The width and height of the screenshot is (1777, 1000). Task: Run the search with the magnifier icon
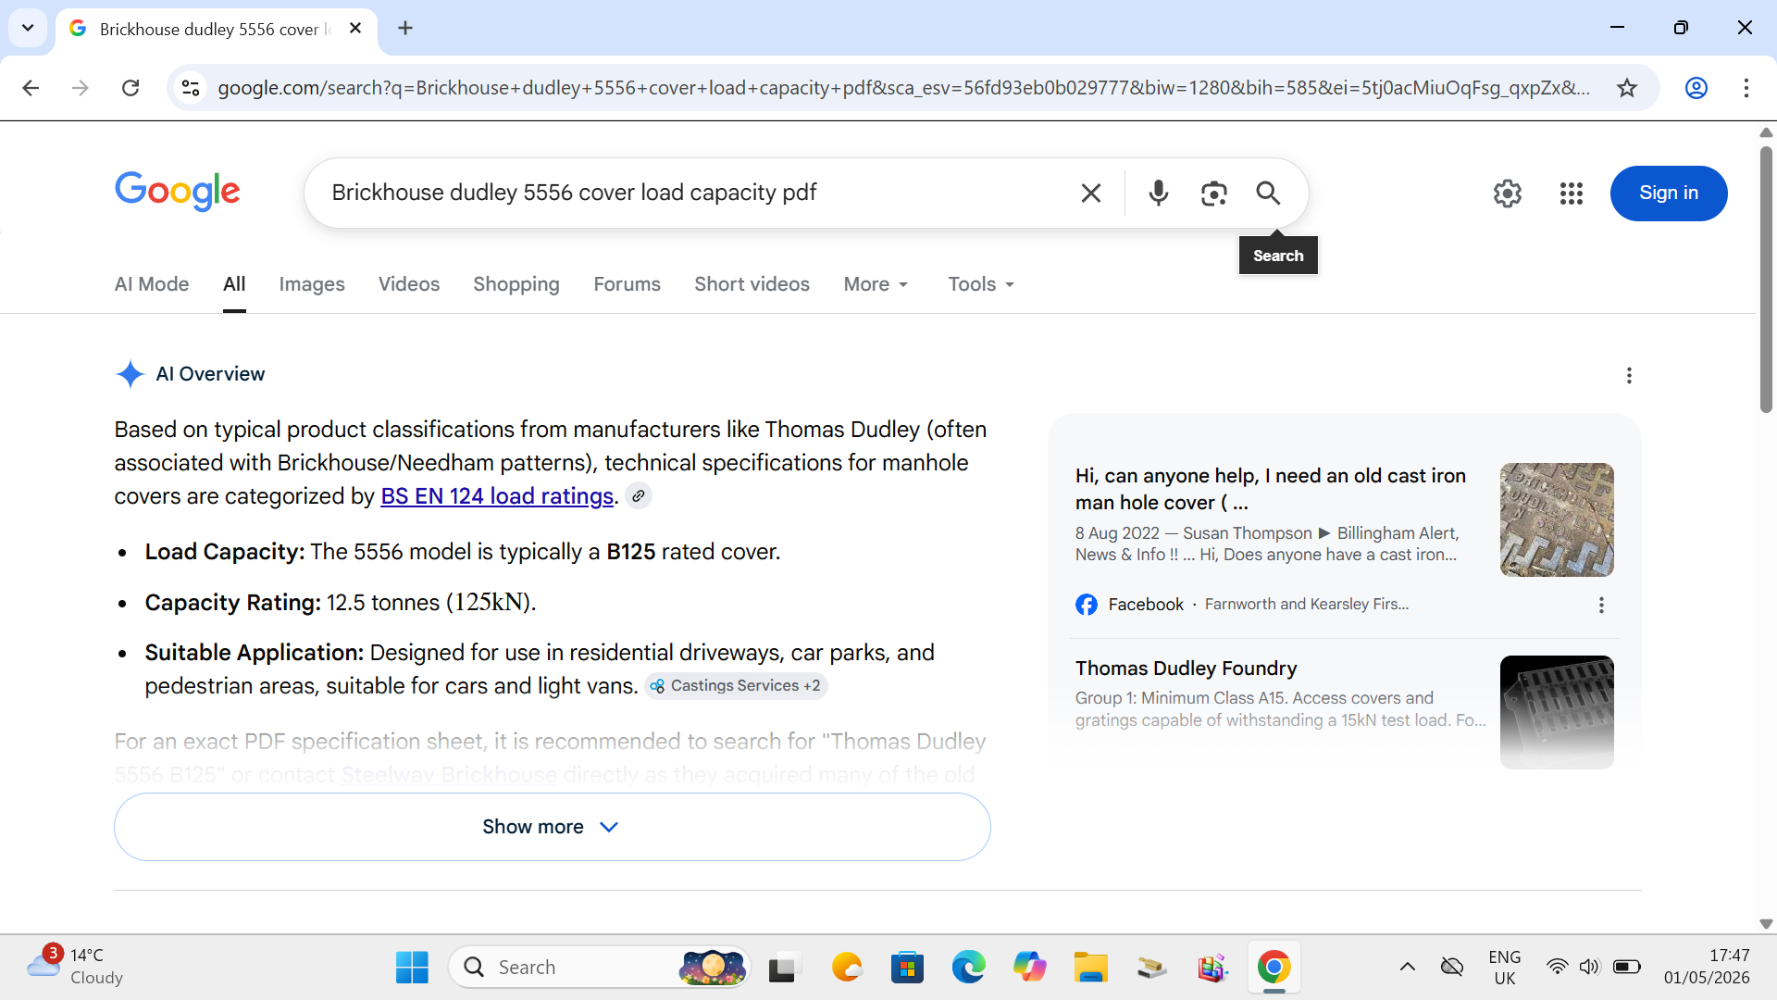click(1268, 193)
